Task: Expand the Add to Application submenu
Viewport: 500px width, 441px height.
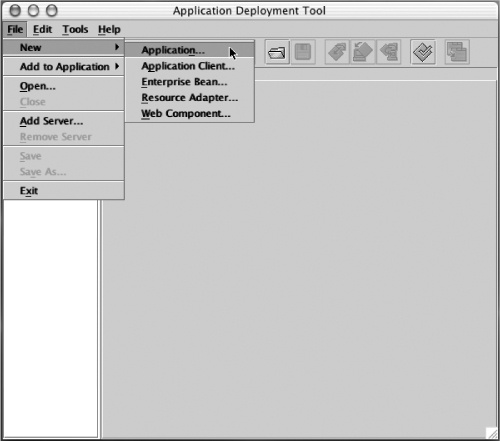Action: (x=64, y=67)
